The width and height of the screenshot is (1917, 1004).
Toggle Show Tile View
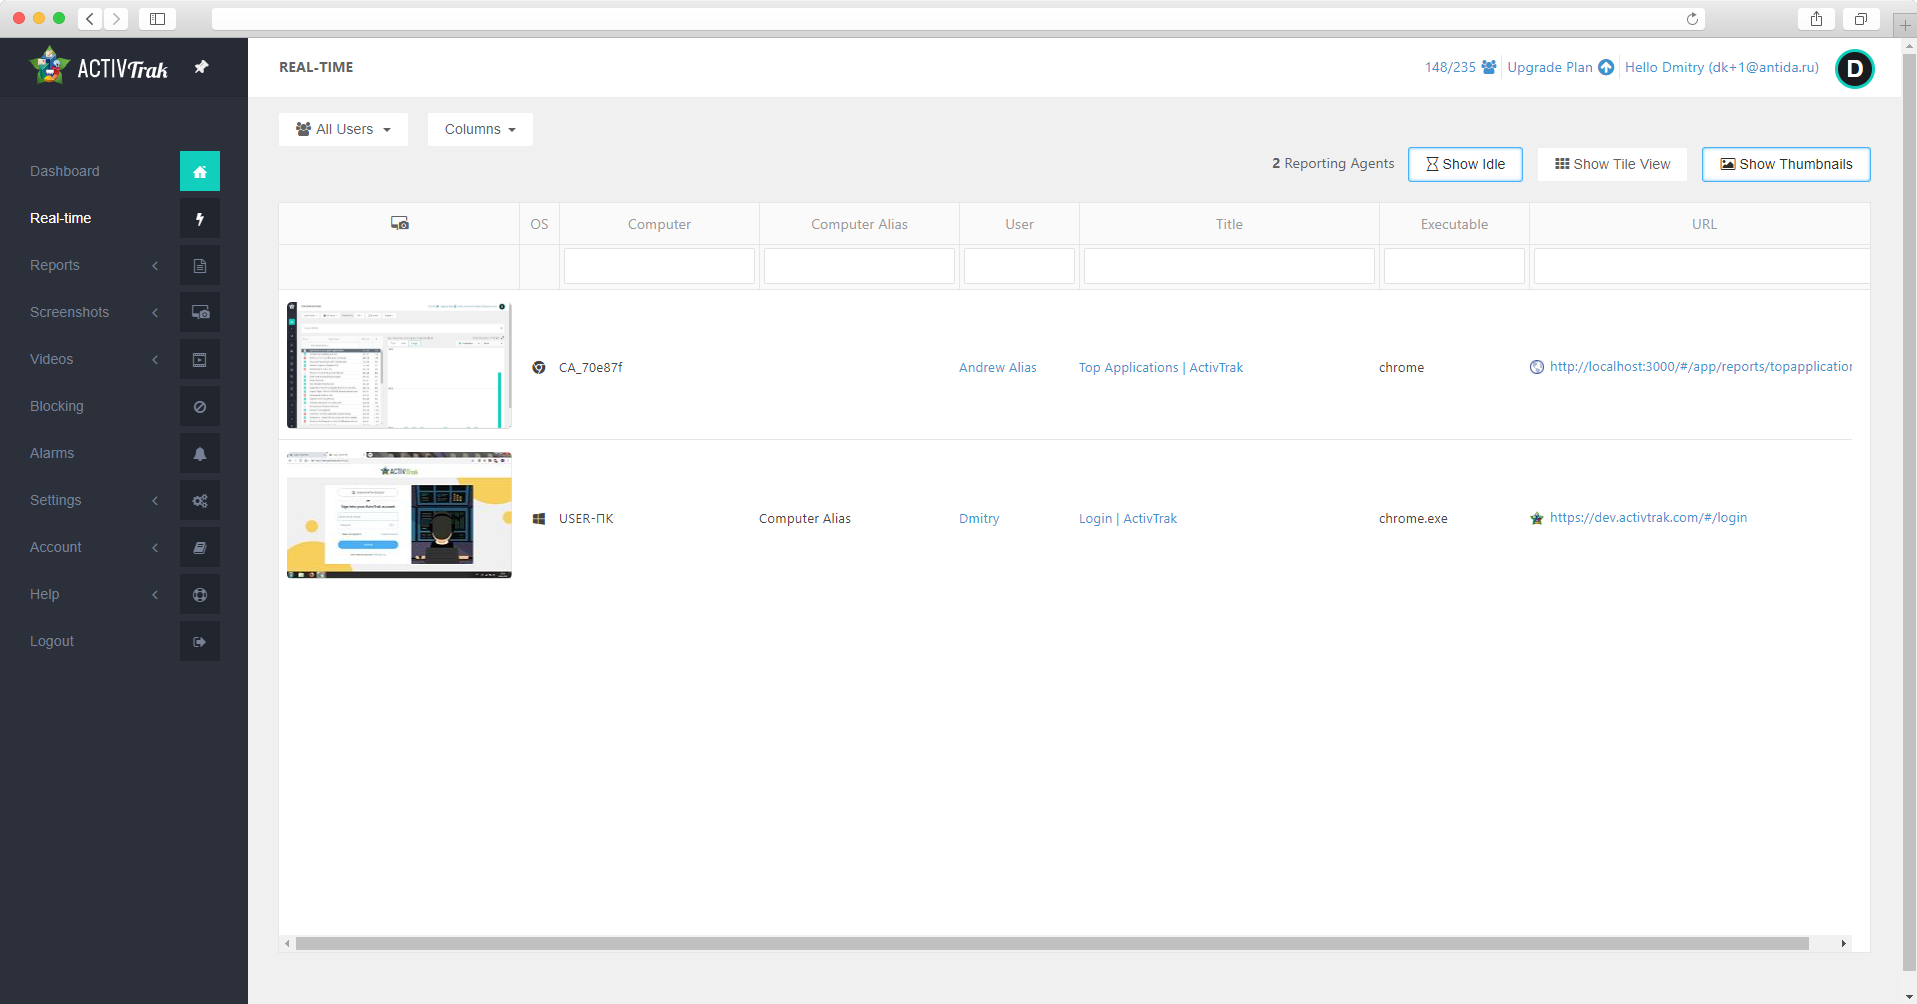click(x=1612, y=164)
